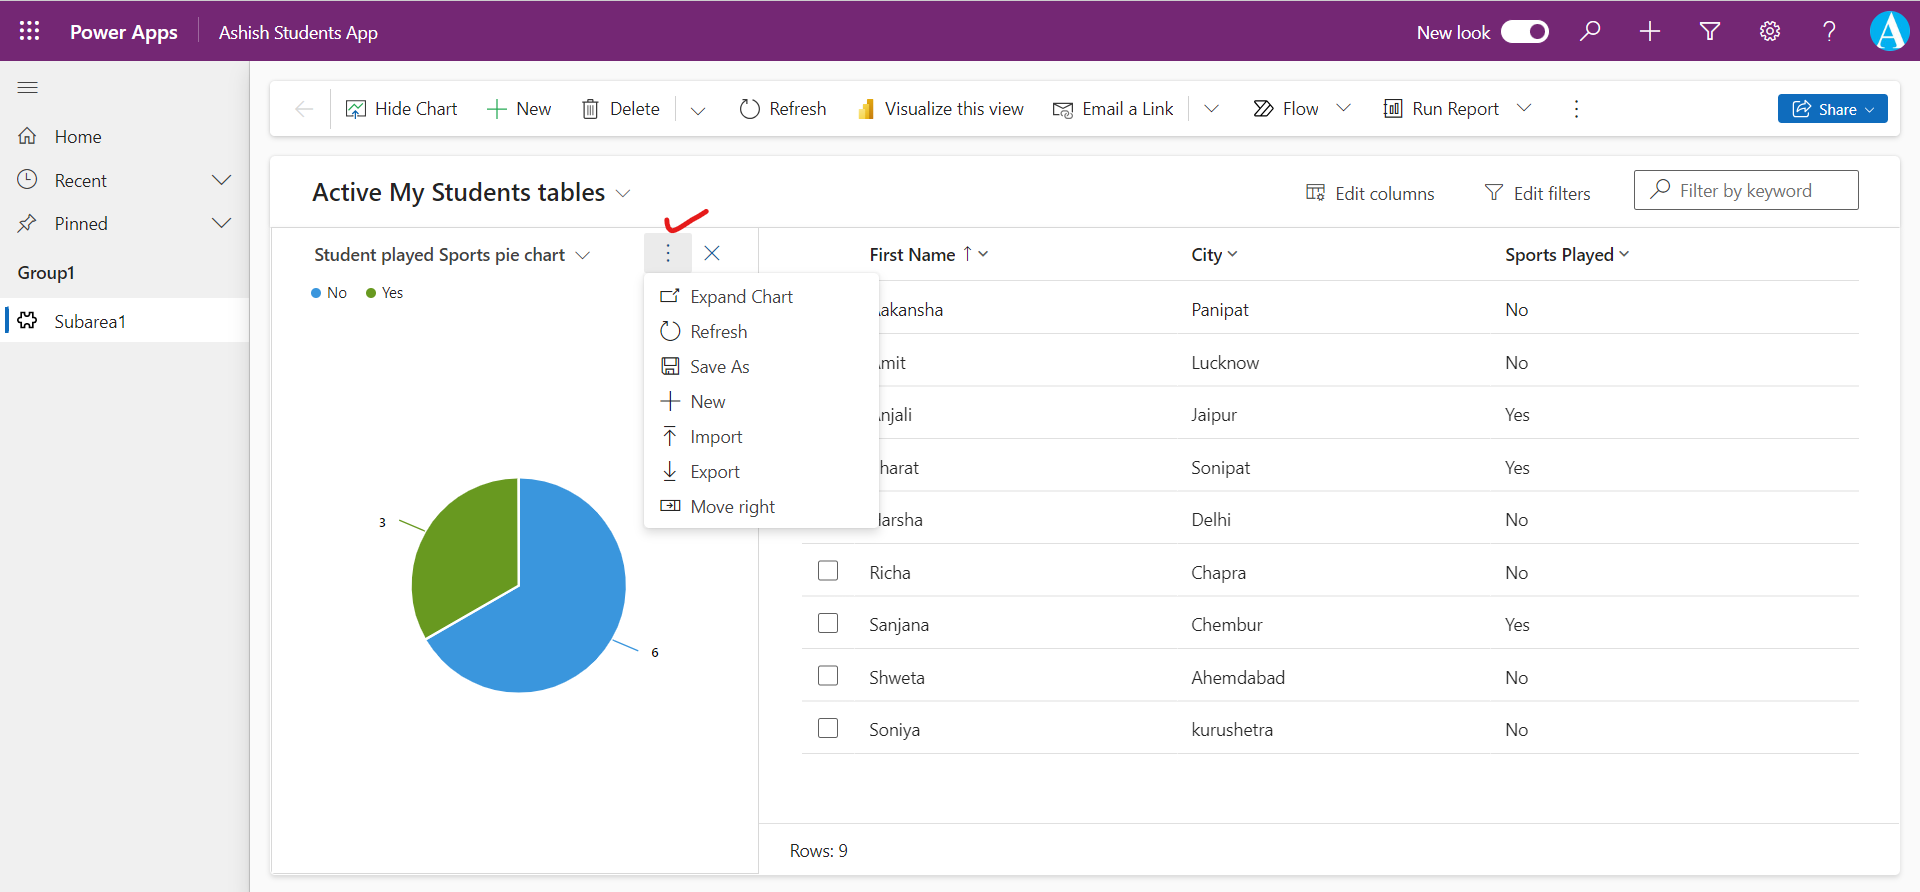This screenshot has height=892, width=1920.
Task: Tick the checkbox beside Soniya
Action: pyautogui.click(x=828, y=728)
